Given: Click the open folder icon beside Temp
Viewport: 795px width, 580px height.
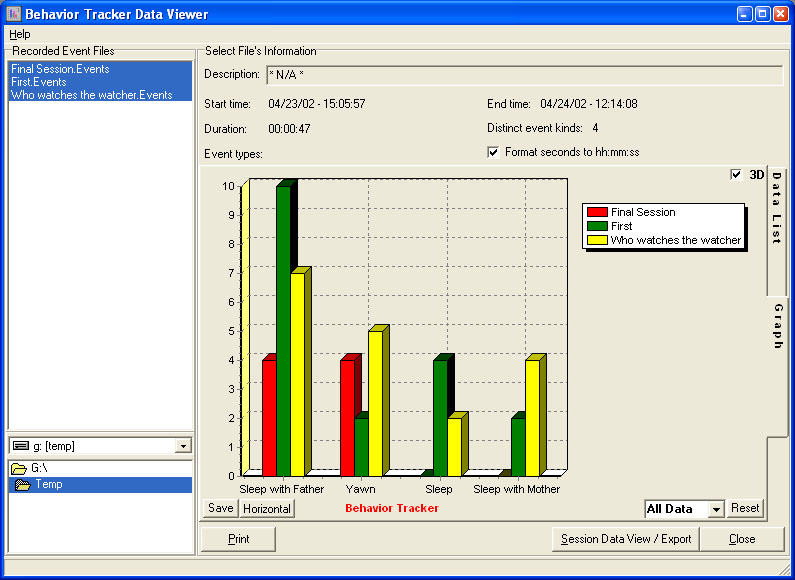Looking at the screenshot, I should pos(23,485).
